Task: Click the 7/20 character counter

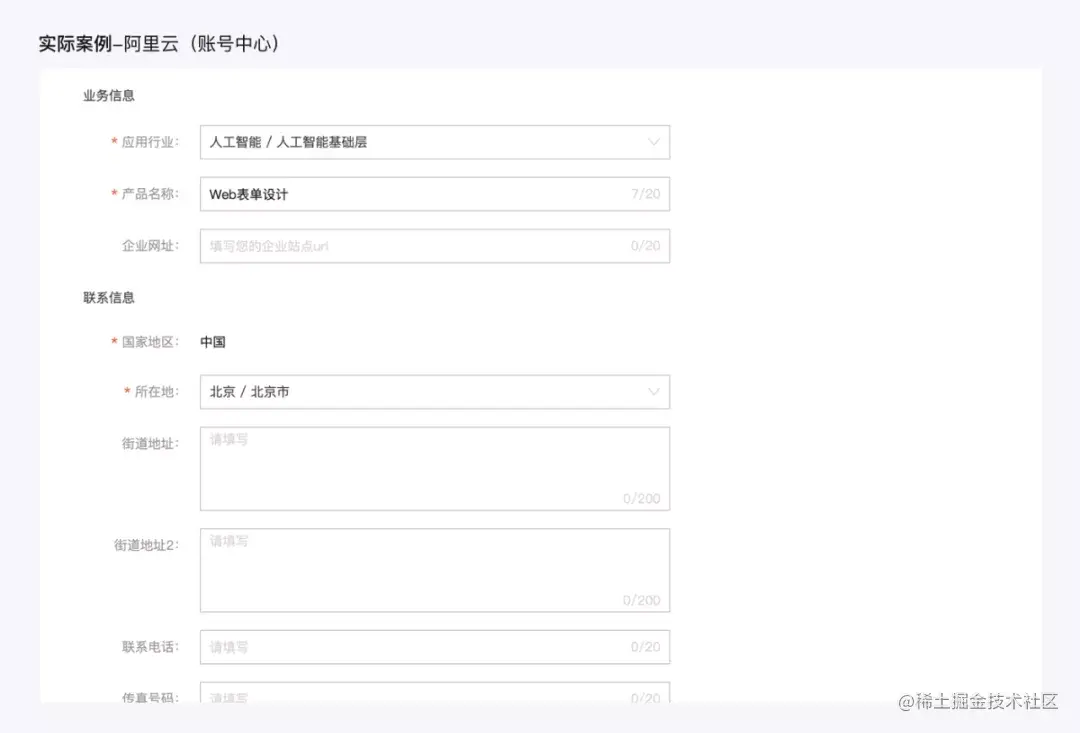Action: click(x=645, y=194)
